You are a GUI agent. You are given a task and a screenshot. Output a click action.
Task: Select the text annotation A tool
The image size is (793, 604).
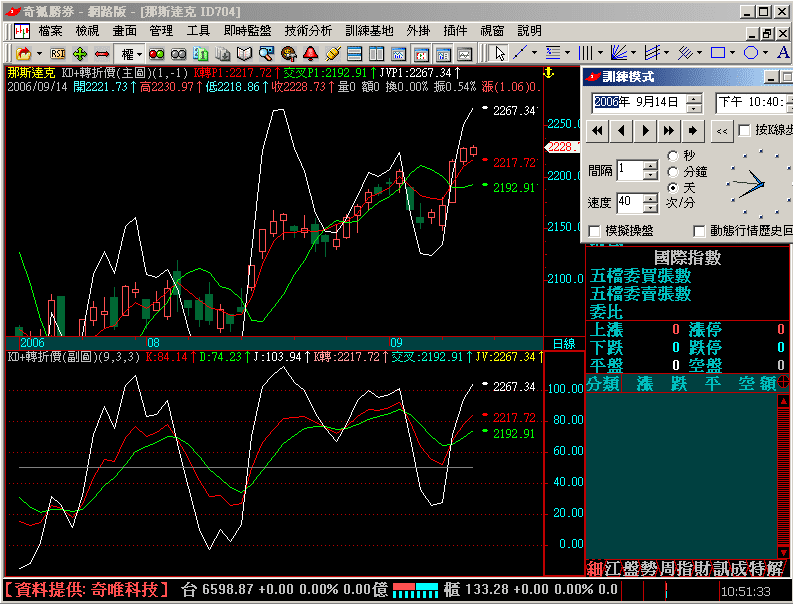click(783, 53)
